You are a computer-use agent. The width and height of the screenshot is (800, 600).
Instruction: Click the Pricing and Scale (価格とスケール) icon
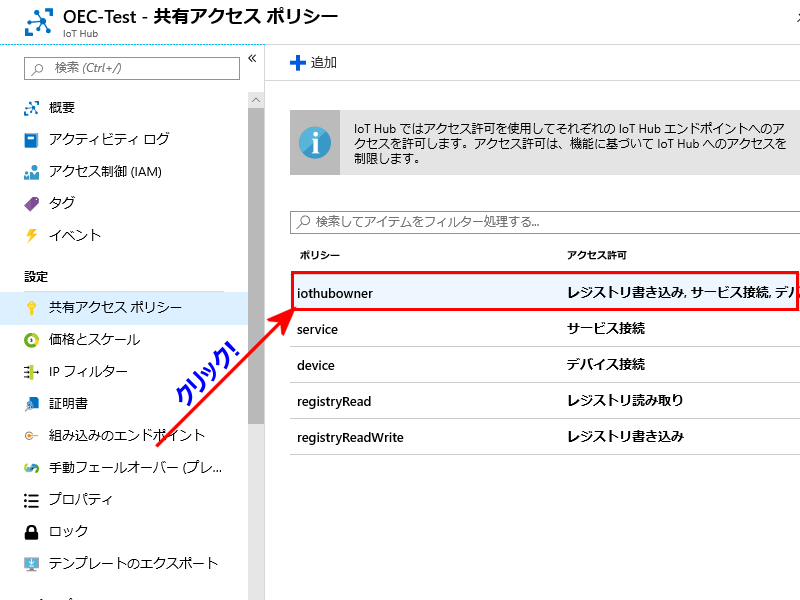(x=31, y=340)
